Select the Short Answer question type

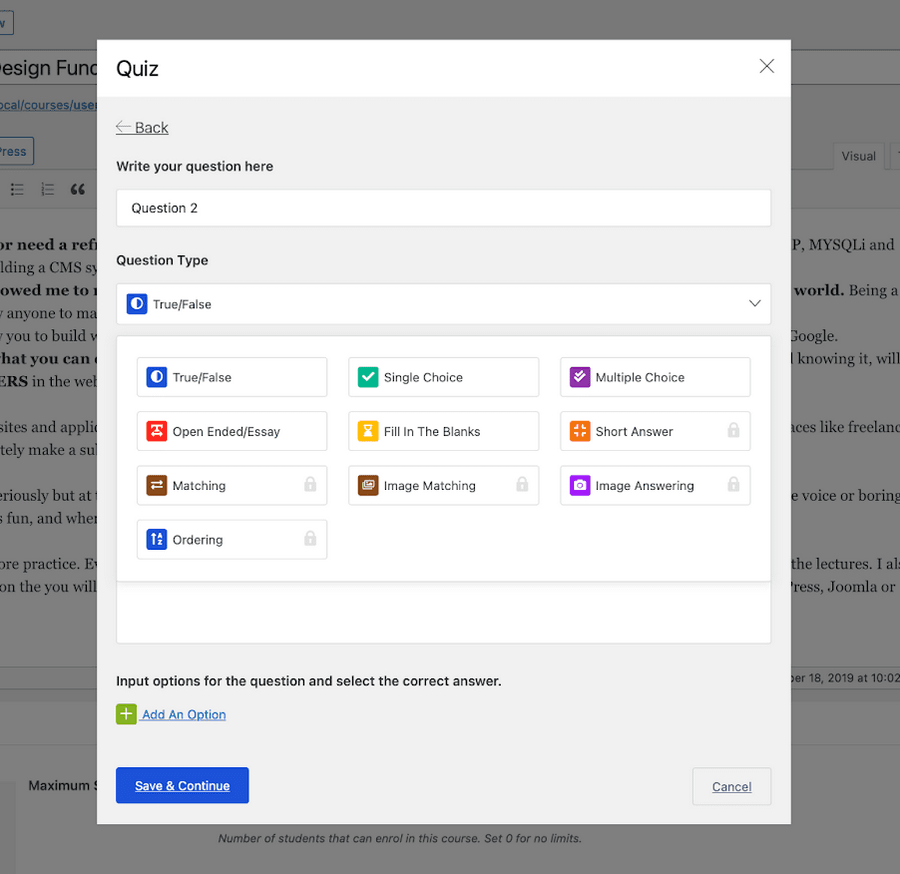pos(654,431)
